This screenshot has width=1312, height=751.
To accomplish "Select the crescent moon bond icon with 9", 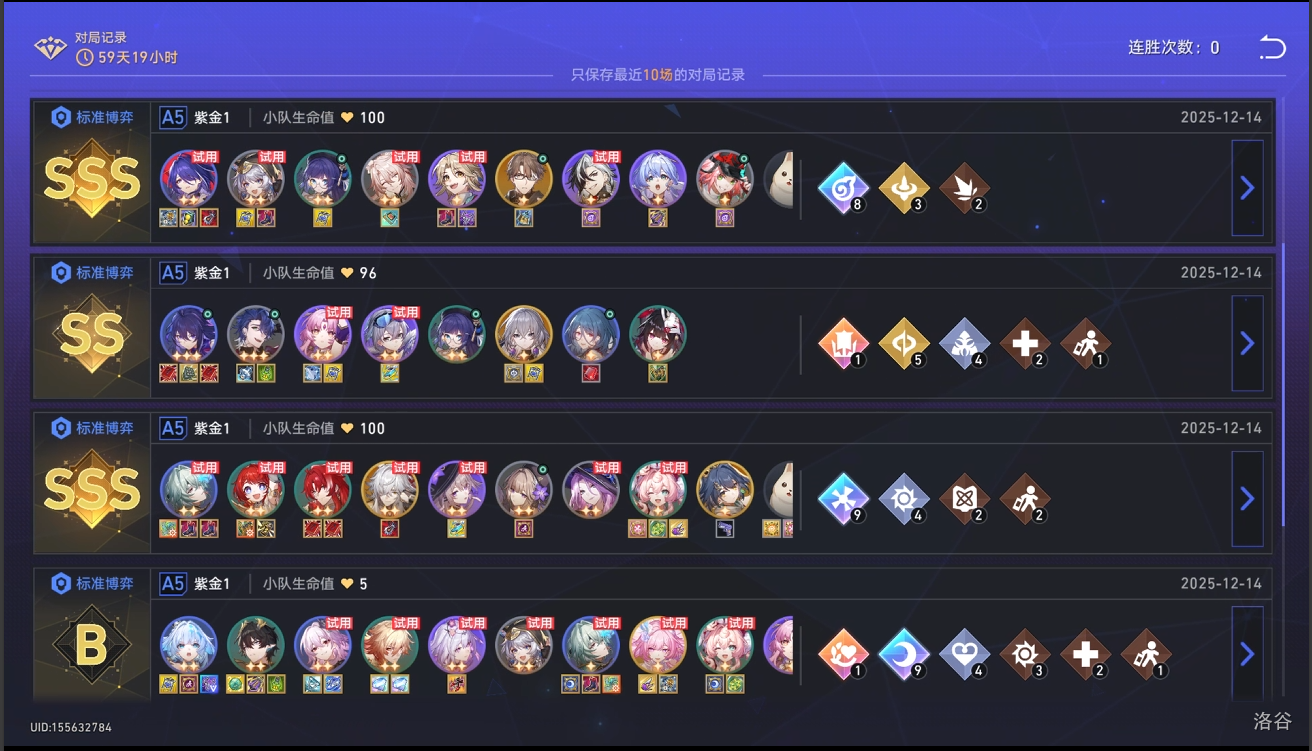I will coord(904,654).
